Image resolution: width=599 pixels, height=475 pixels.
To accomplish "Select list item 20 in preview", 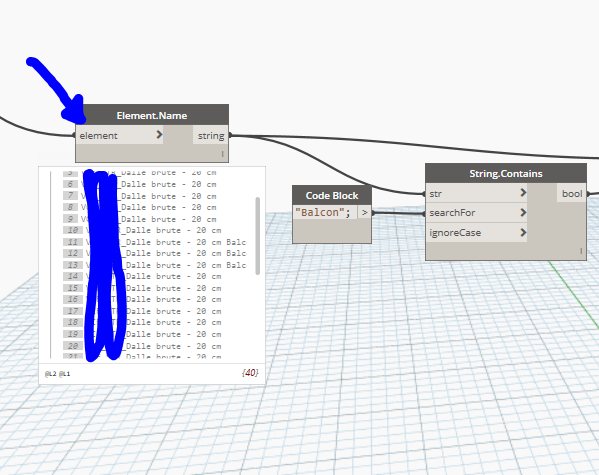I will [x=142, y=346].
